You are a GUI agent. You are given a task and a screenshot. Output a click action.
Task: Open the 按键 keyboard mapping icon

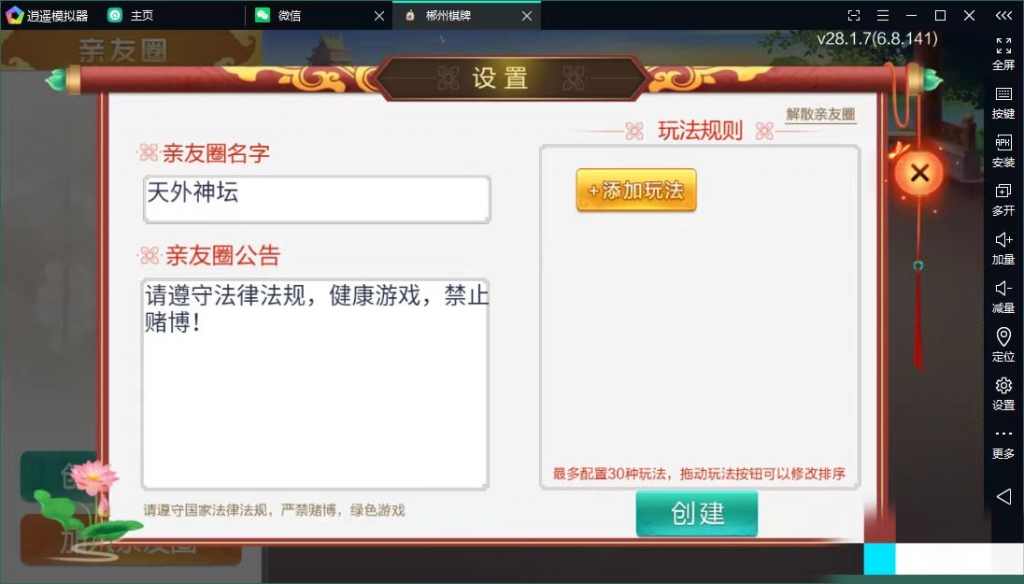tap(1003, 103)
